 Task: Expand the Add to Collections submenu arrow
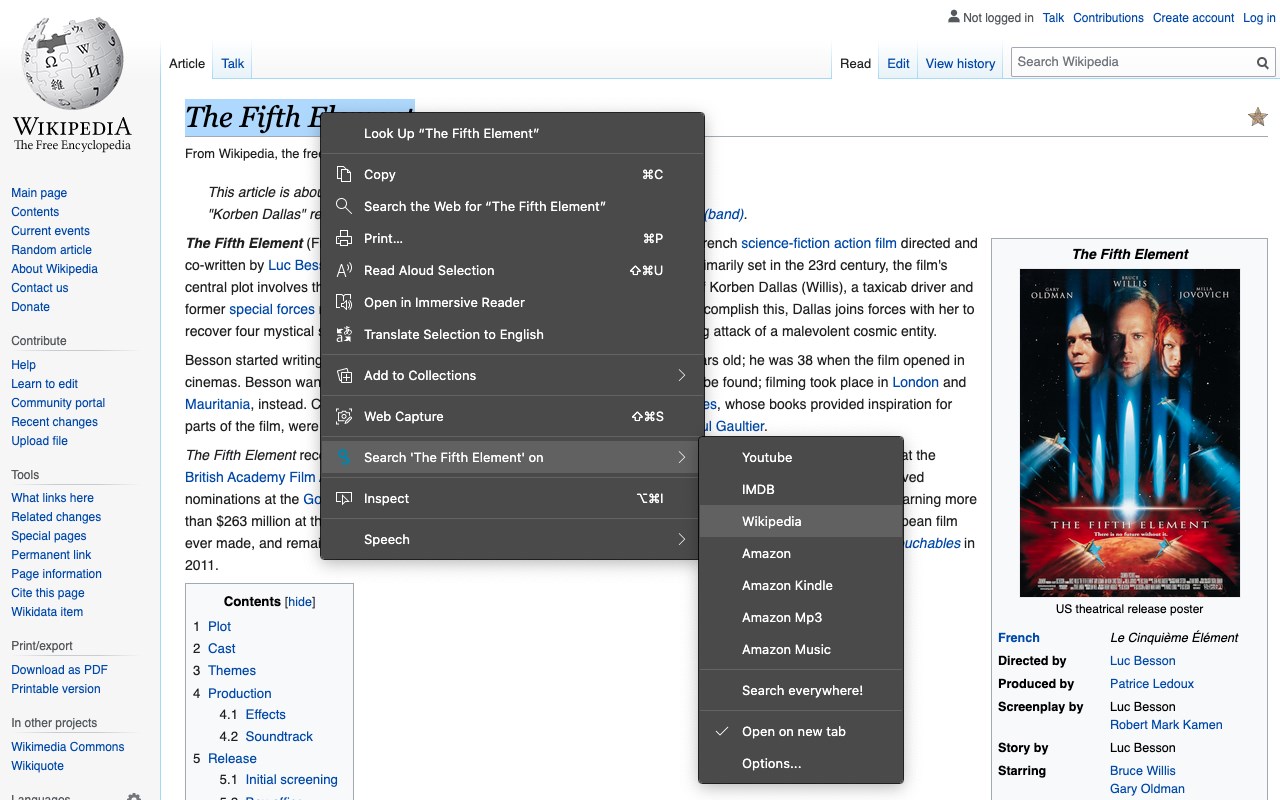point(681,375)
